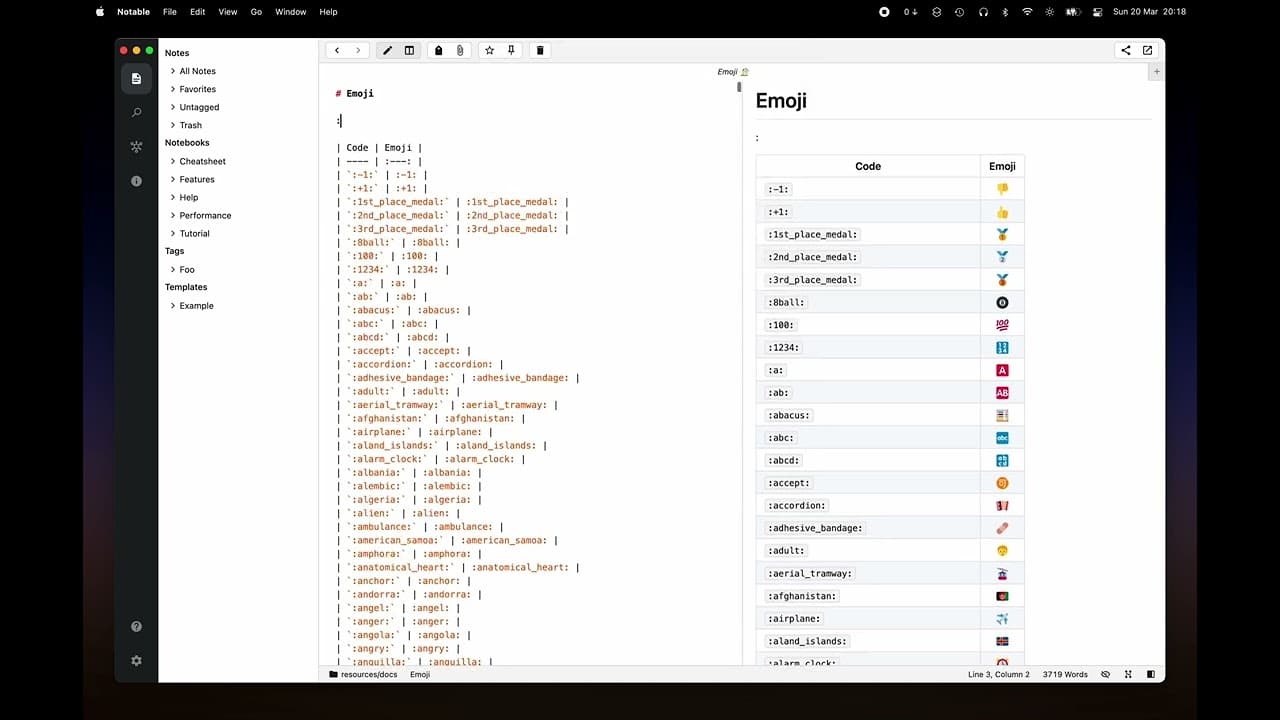Expand the Performance notebook chevron
Image resolution: width=1280 pixels, height=720 pixels.
click(173, 215)
